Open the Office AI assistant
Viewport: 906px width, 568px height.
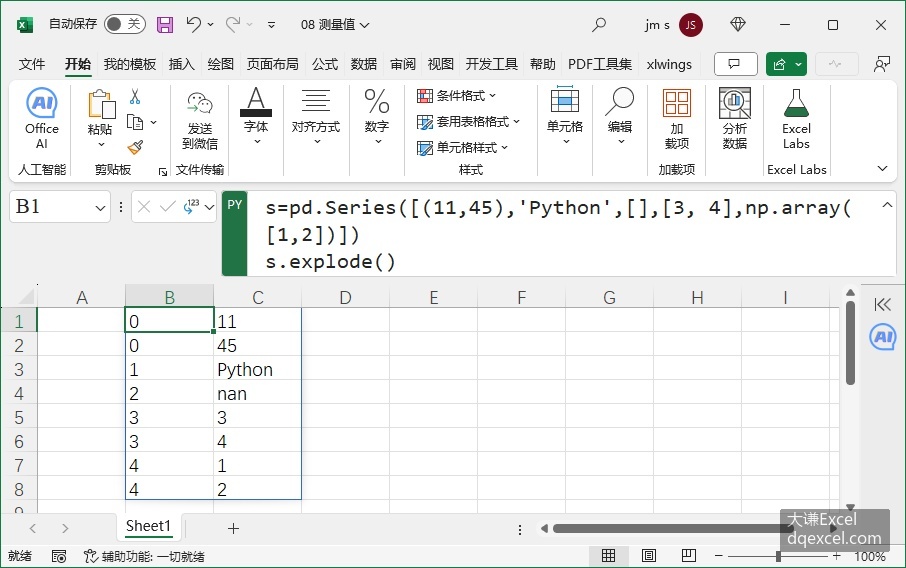click(x=42, y=119)
